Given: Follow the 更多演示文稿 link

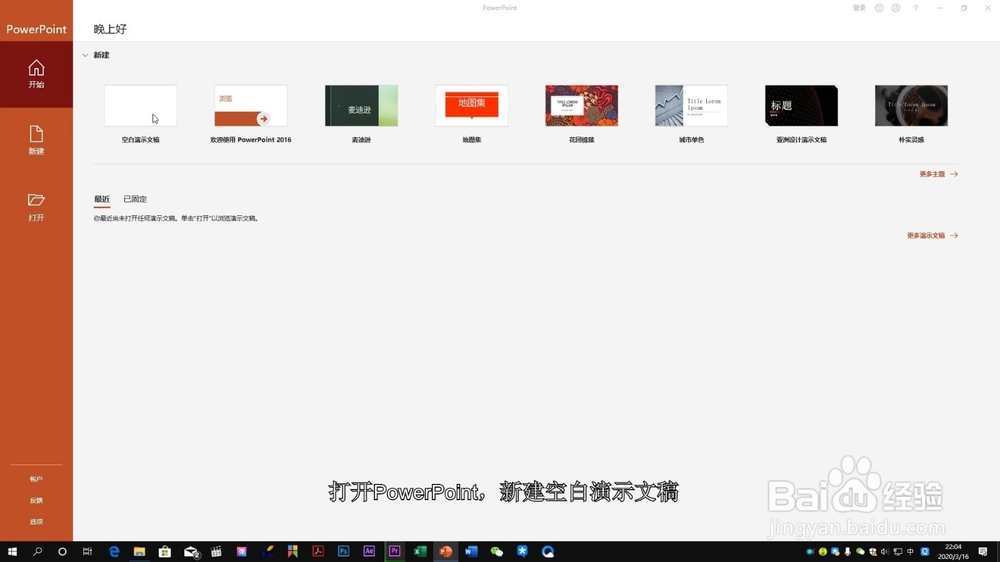Looking at the screenshot, I should tap(932, 236).
